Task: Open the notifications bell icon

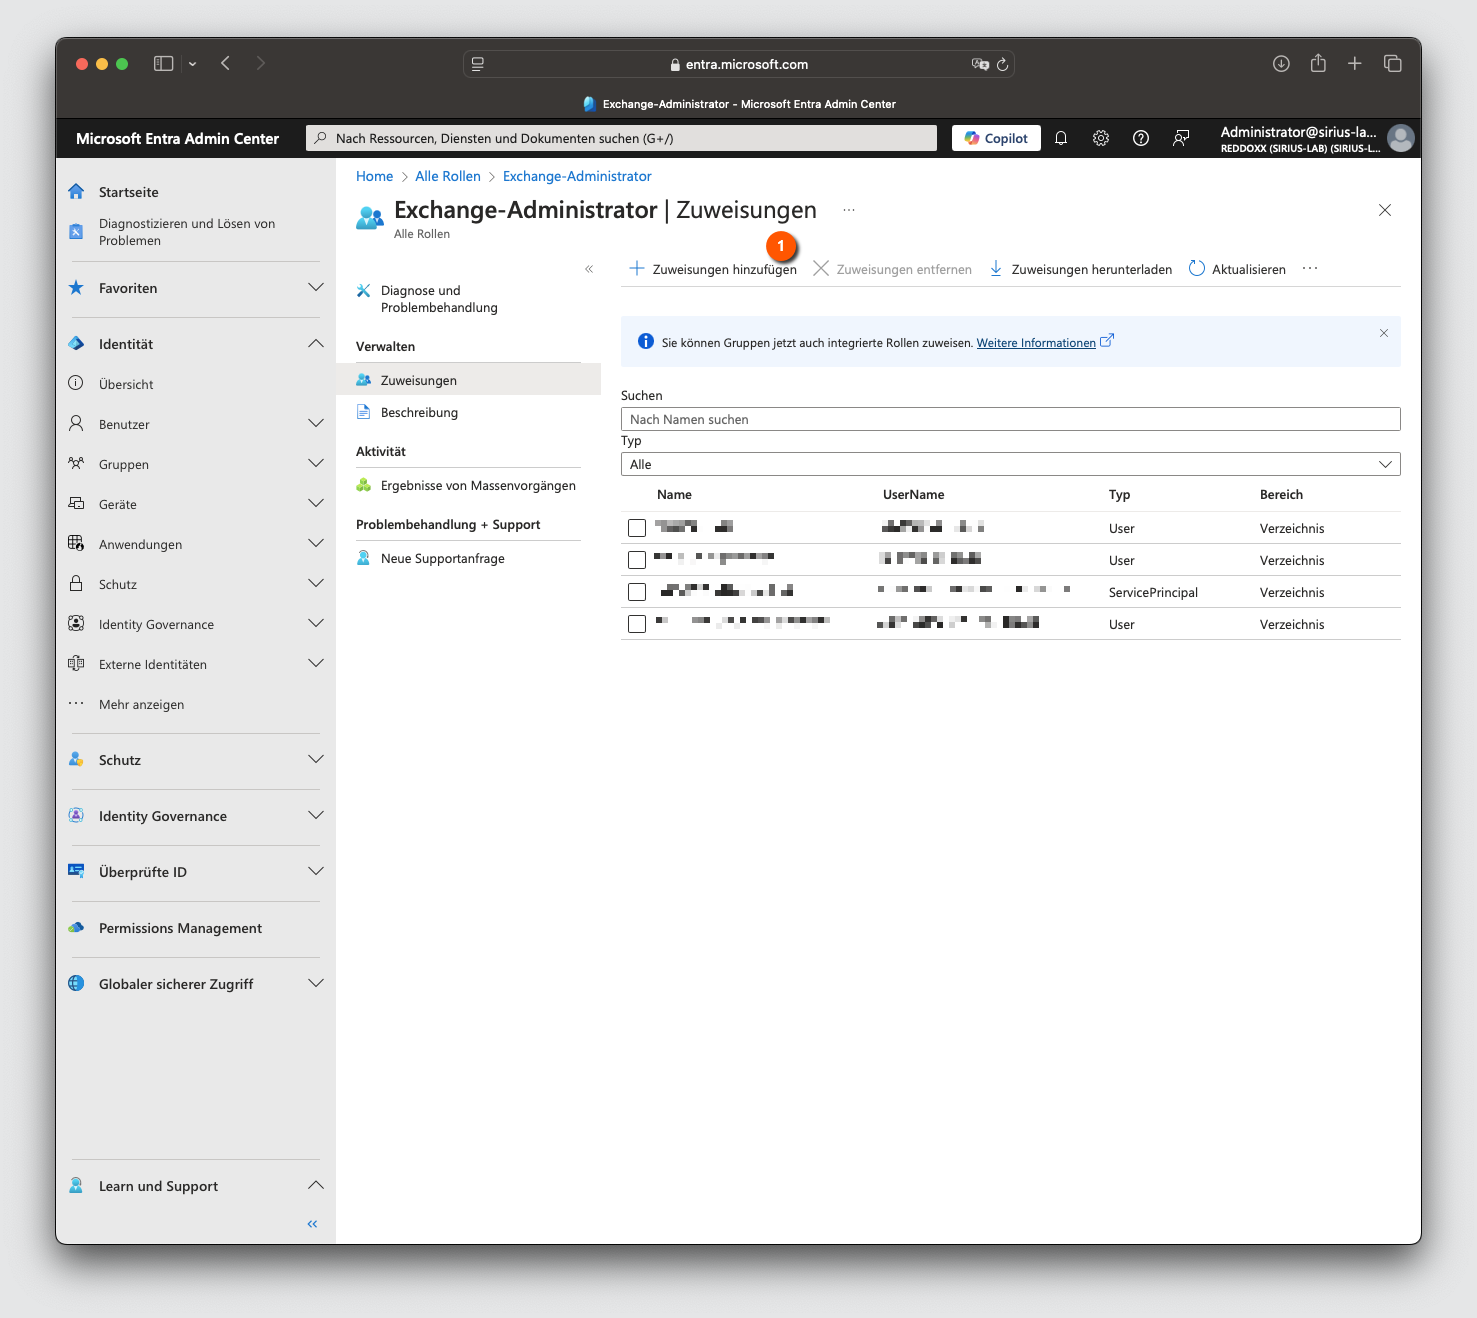Action: coord(1061,138)
